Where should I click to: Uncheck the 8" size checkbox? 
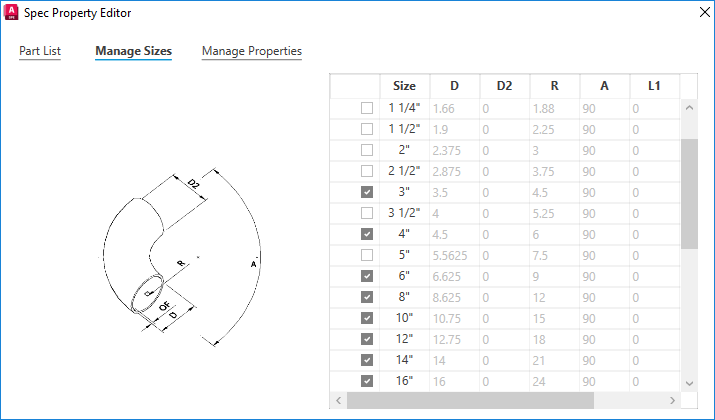[x=367, y=297]
